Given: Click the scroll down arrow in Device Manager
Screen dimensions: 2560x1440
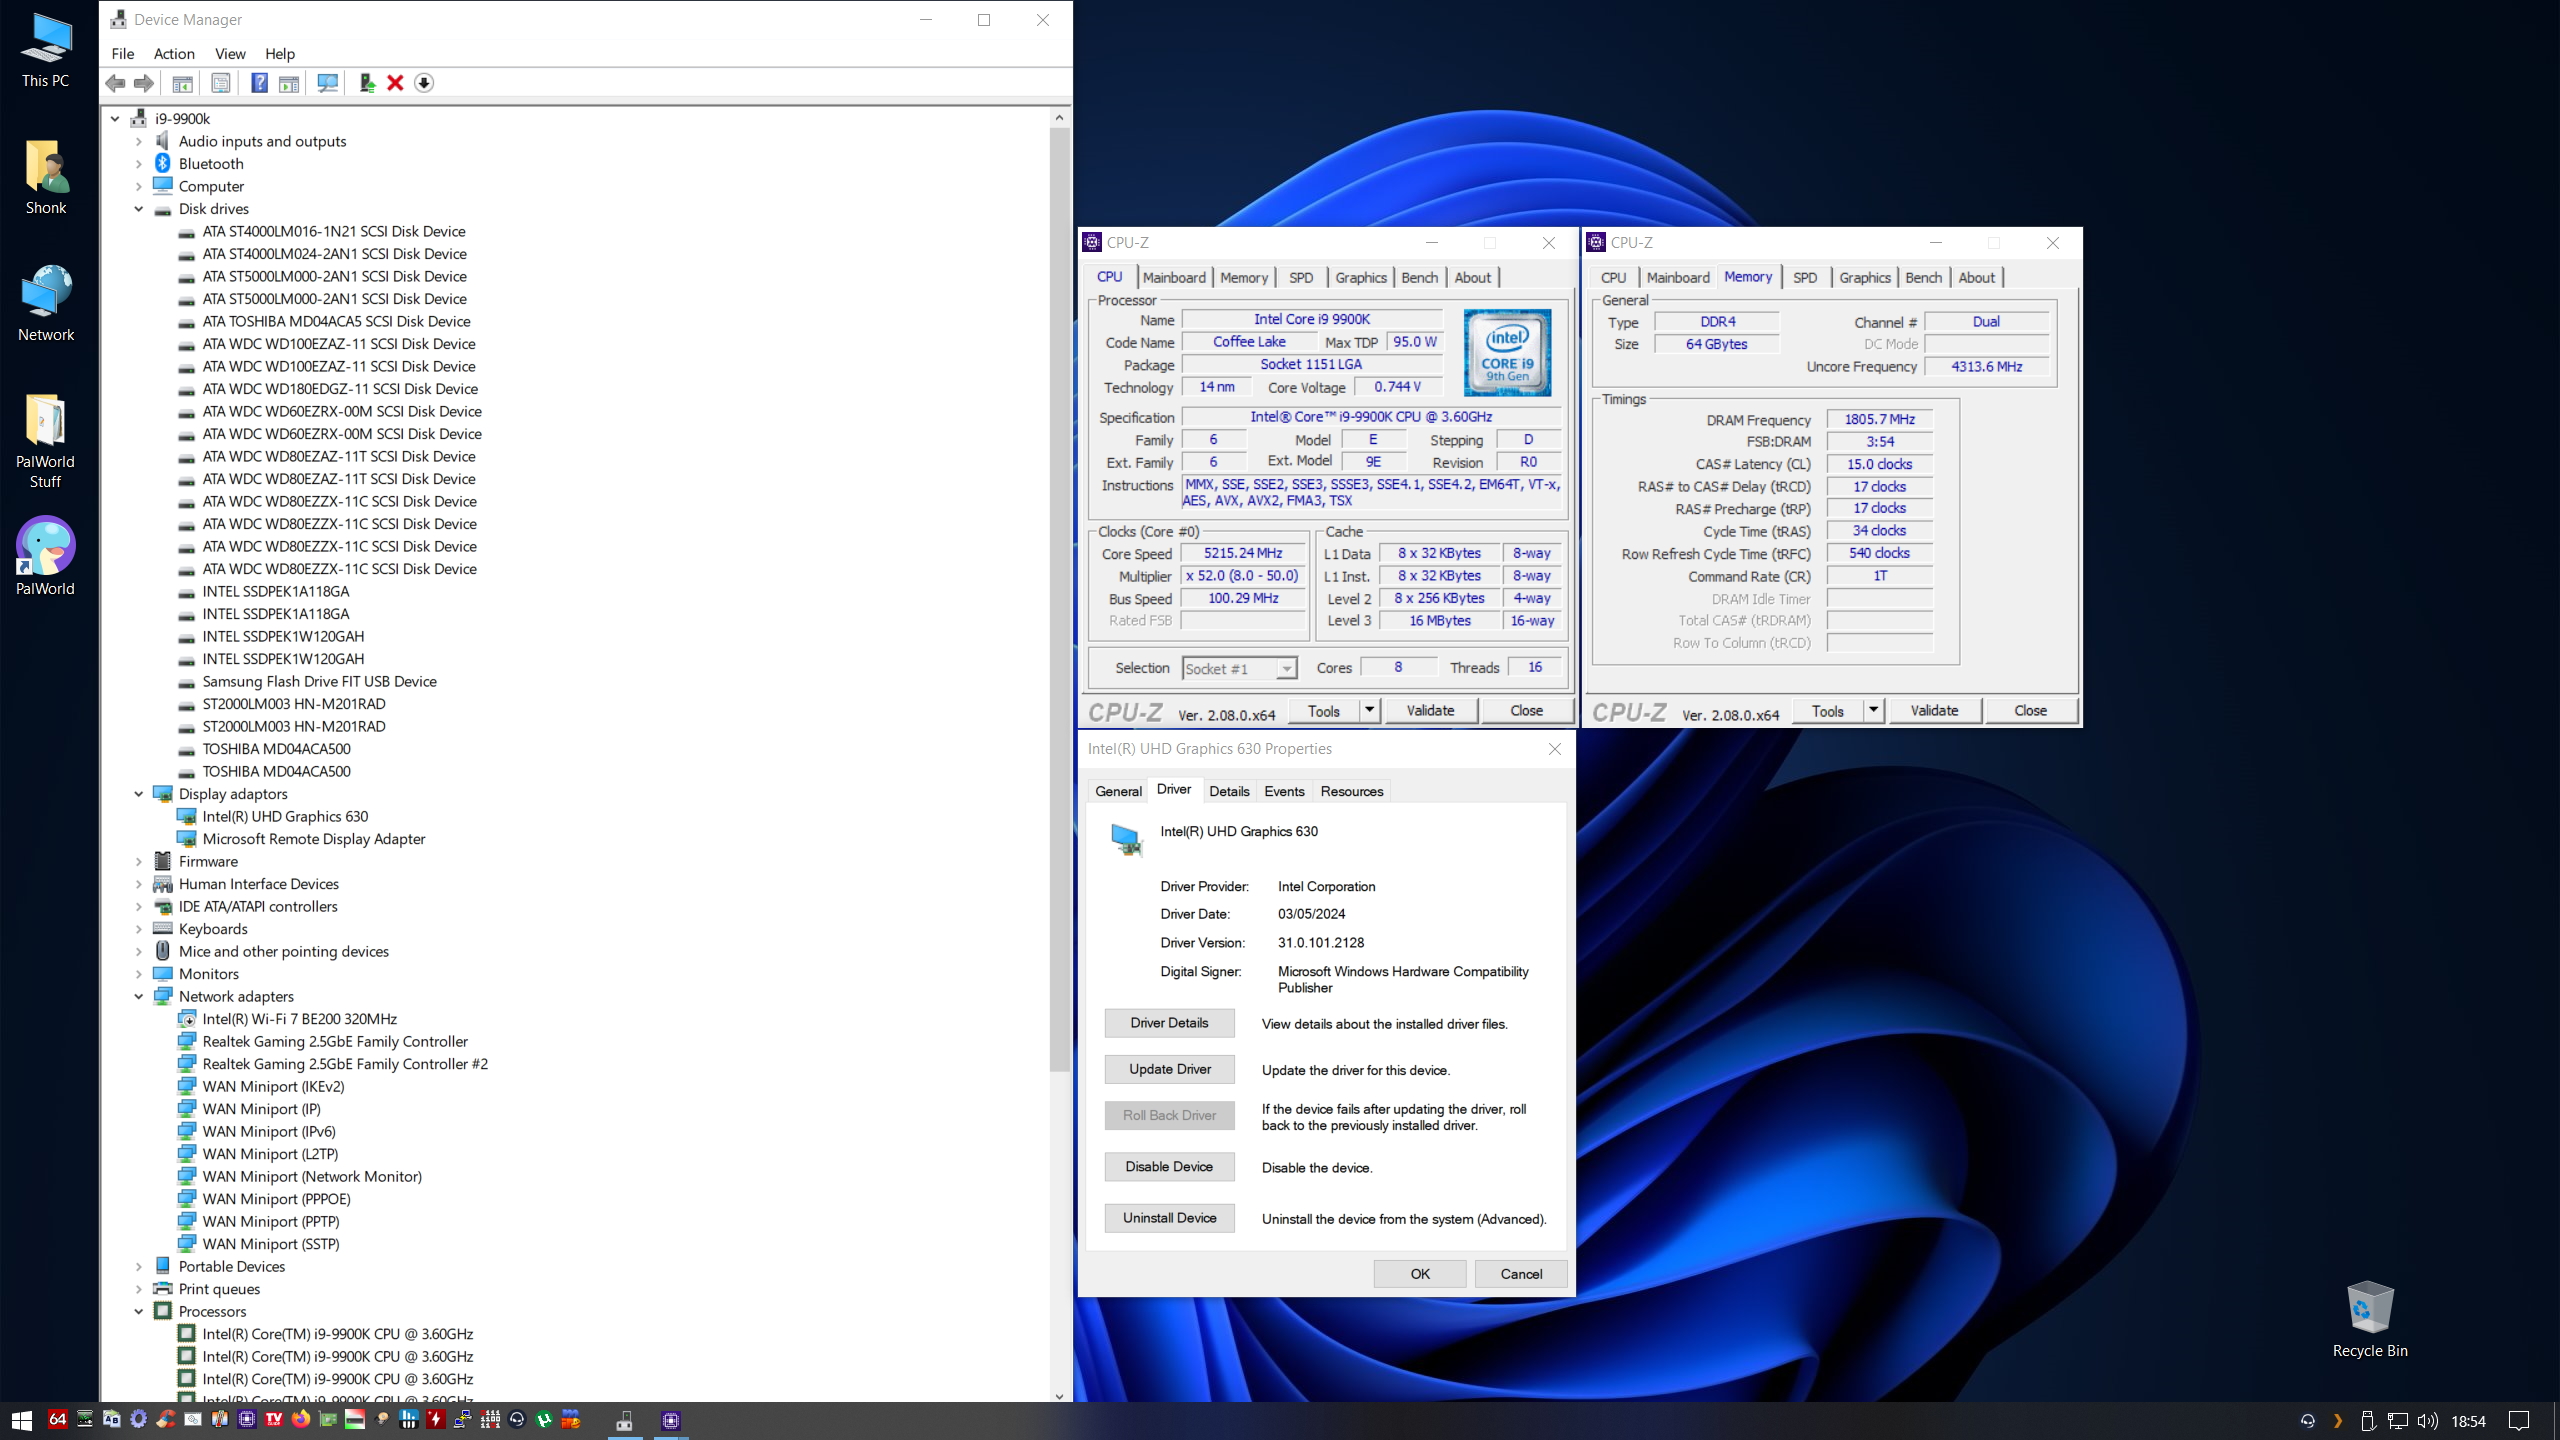Looking at the screenshot, I should [x=1059, y=1396].
